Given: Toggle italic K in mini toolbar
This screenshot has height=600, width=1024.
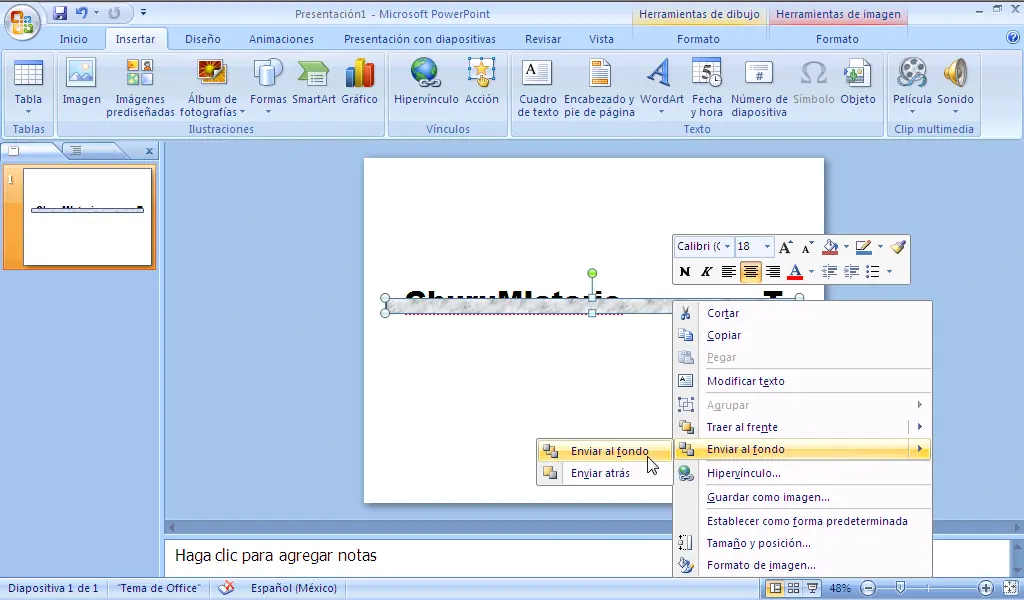Looking at the screenshot, I should click(x=706, y=272).
